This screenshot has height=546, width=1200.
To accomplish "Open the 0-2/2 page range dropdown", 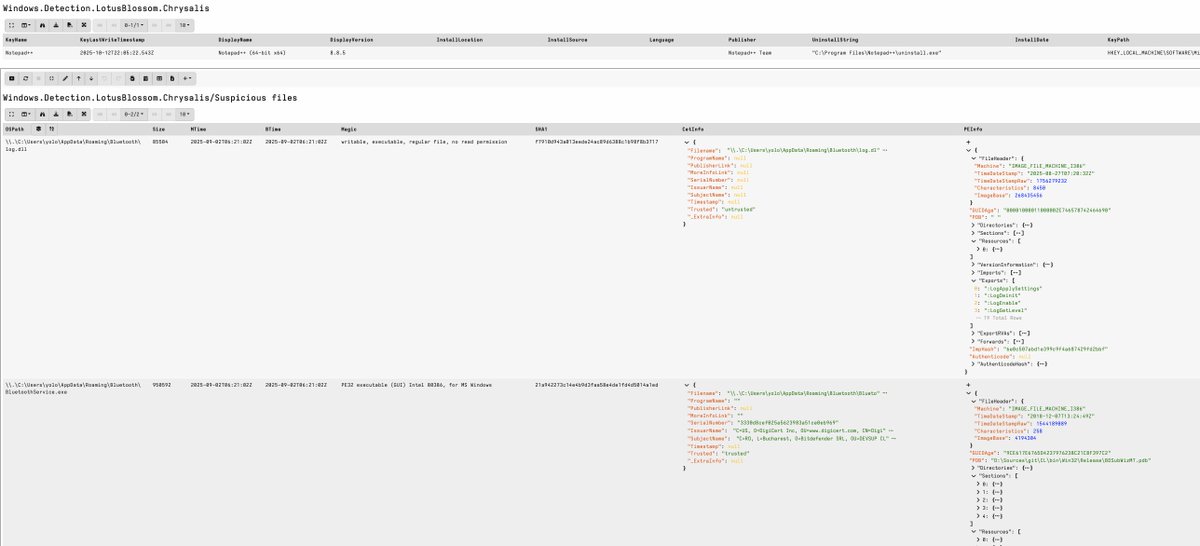I will [134, 114].
